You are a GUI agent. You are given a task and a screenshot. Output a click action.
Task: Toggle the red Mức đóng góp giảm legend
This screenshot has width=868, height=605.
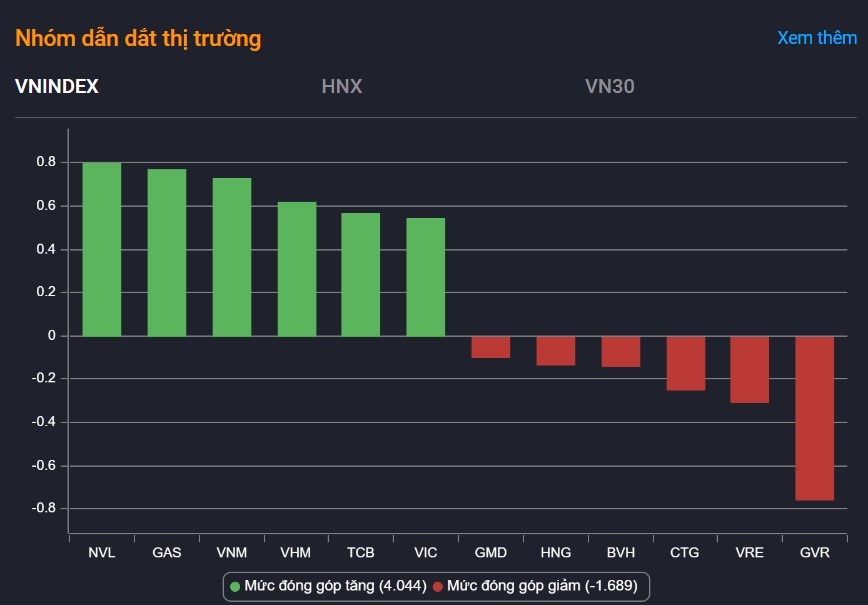click(541, 585)
